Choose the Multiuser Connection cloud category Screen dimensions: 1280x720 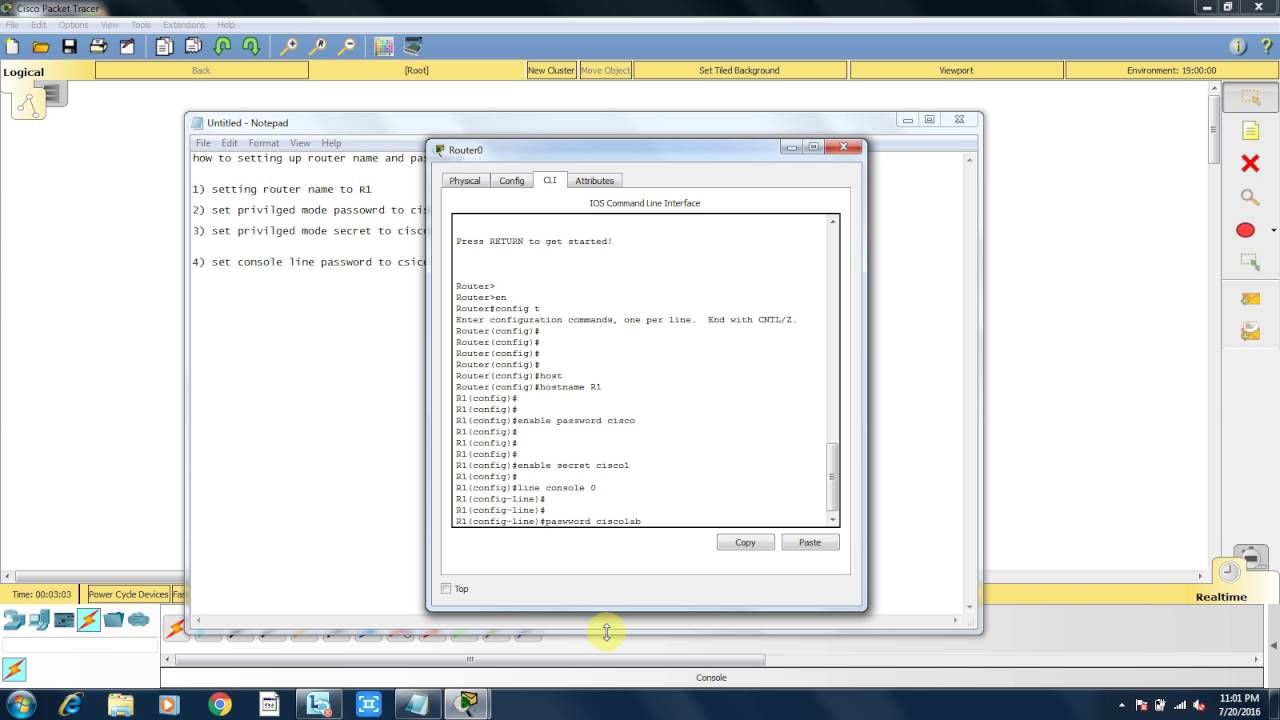pyautogui.click(x=139, y=620)
